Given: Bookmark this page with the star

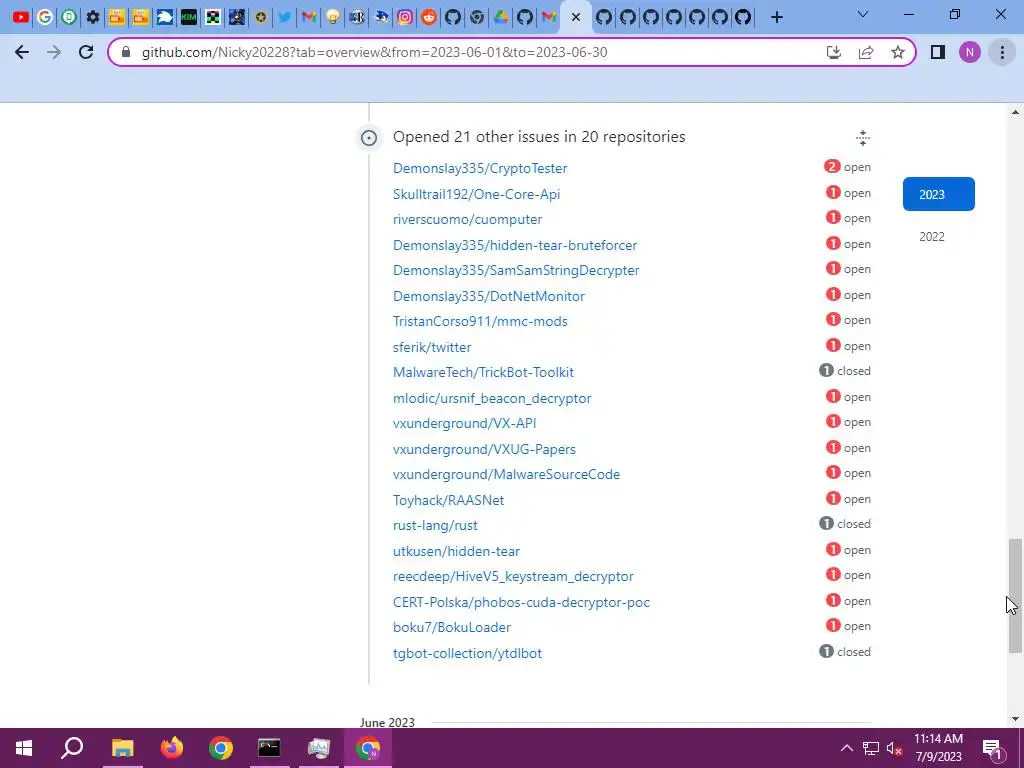Looking at the screenshot, I should (x=898, y=52).
